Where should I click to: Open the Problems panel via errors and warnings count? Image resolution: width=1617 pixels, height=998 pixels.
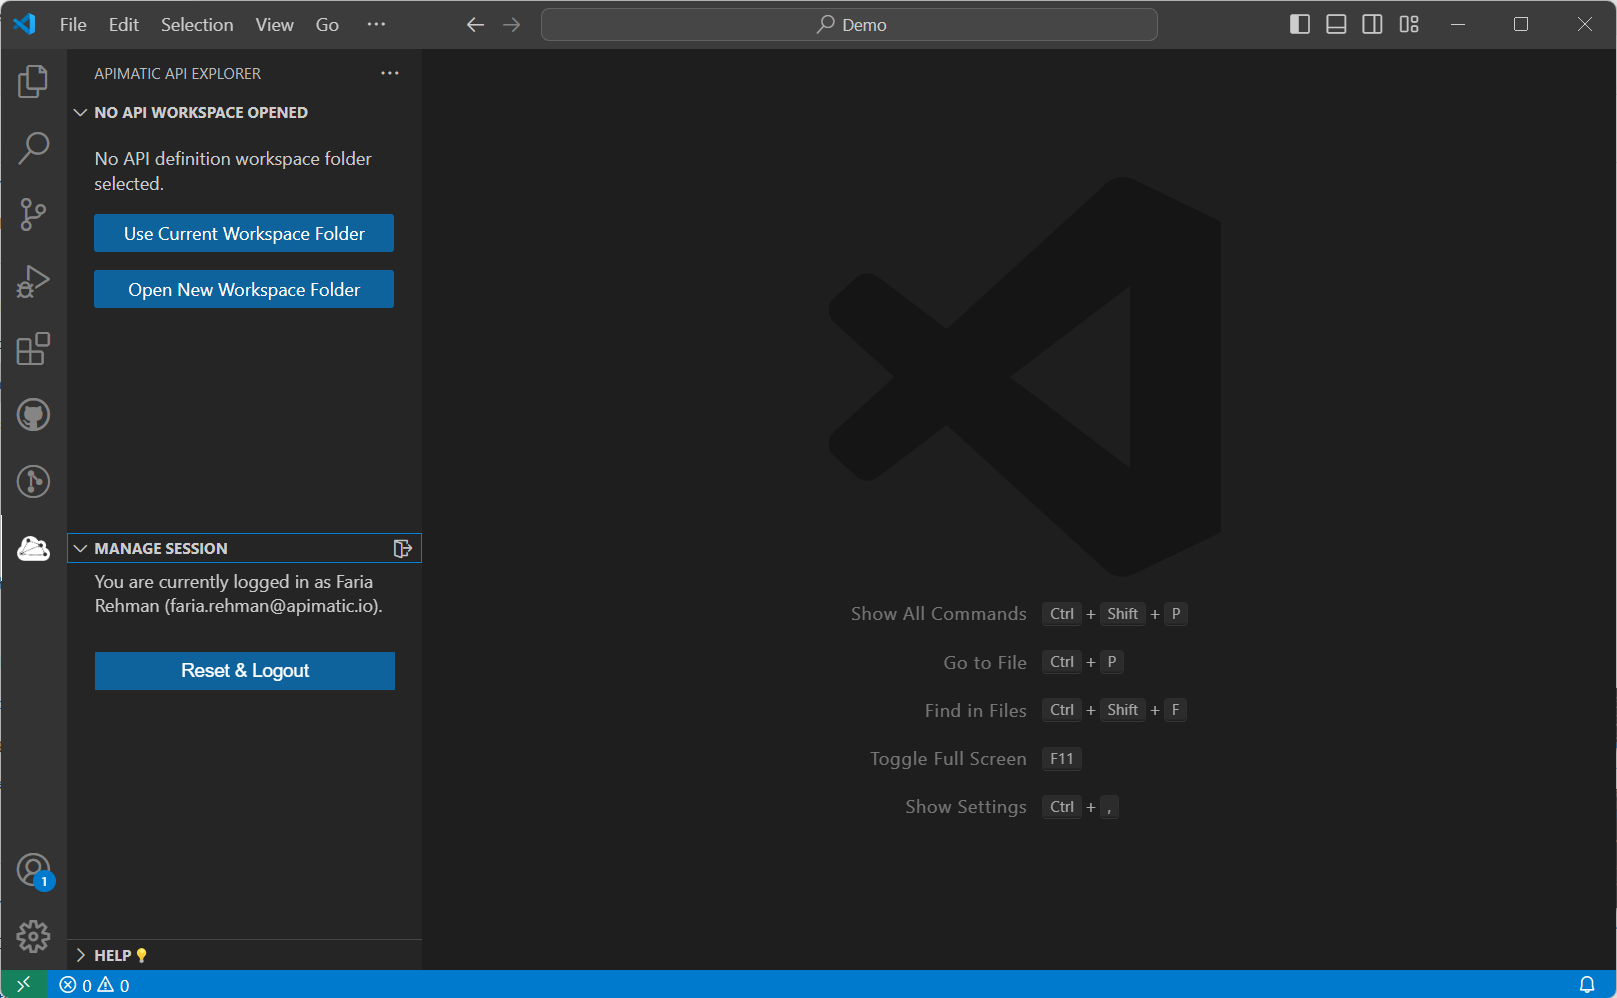(94, 985)
